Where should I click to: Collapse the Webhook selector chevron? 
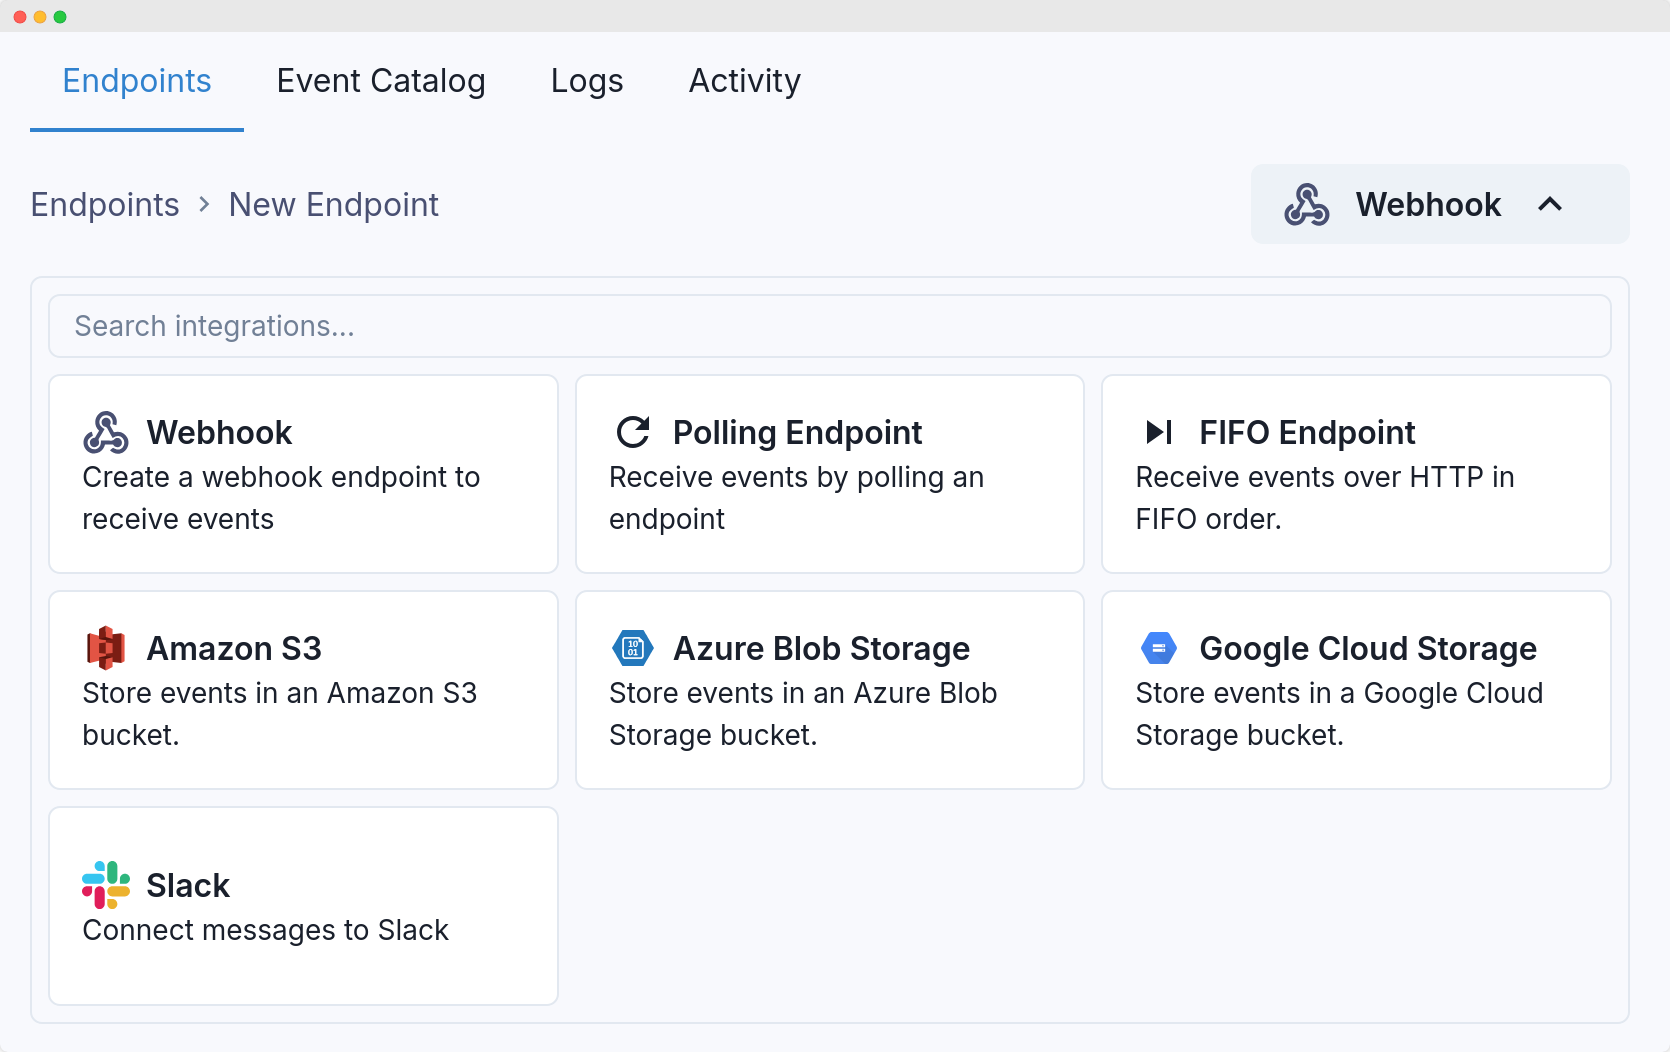(x=1551, y=204)
